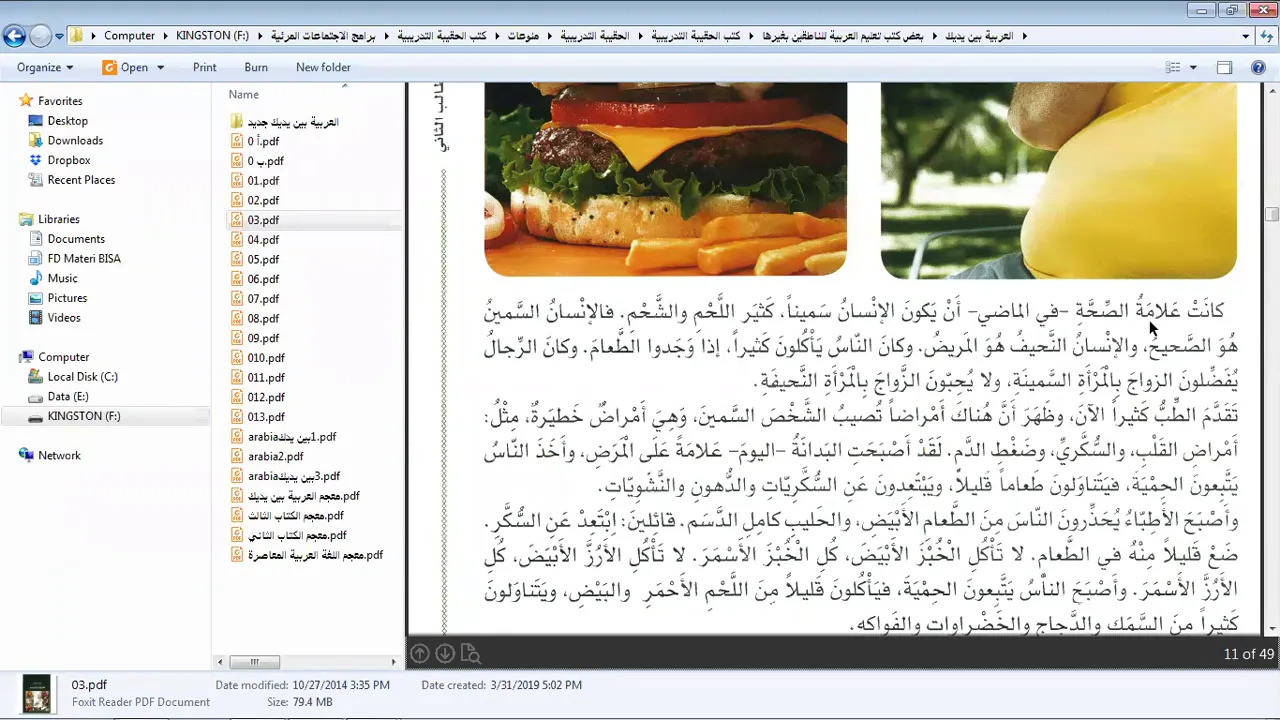Open FD Materi BISA library
1280x720 pixels.
[84, 258]
